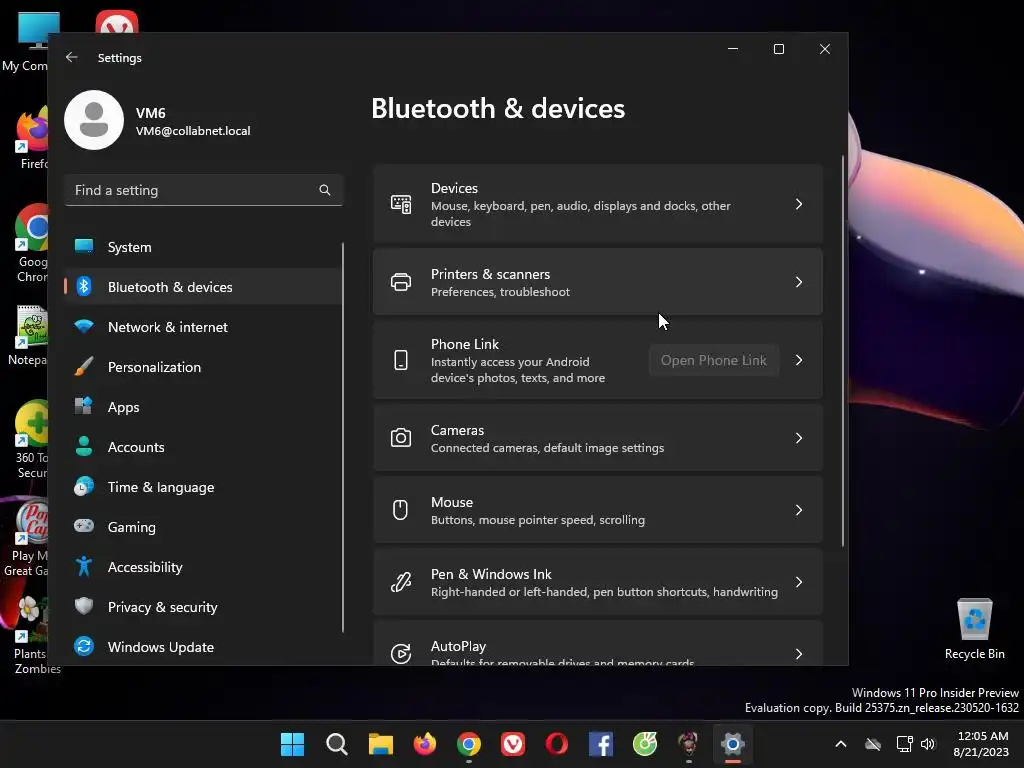Switch to Time & language category
This screenshot has width=1024, height=768.
pyautogui.click(x=202, y=487)
